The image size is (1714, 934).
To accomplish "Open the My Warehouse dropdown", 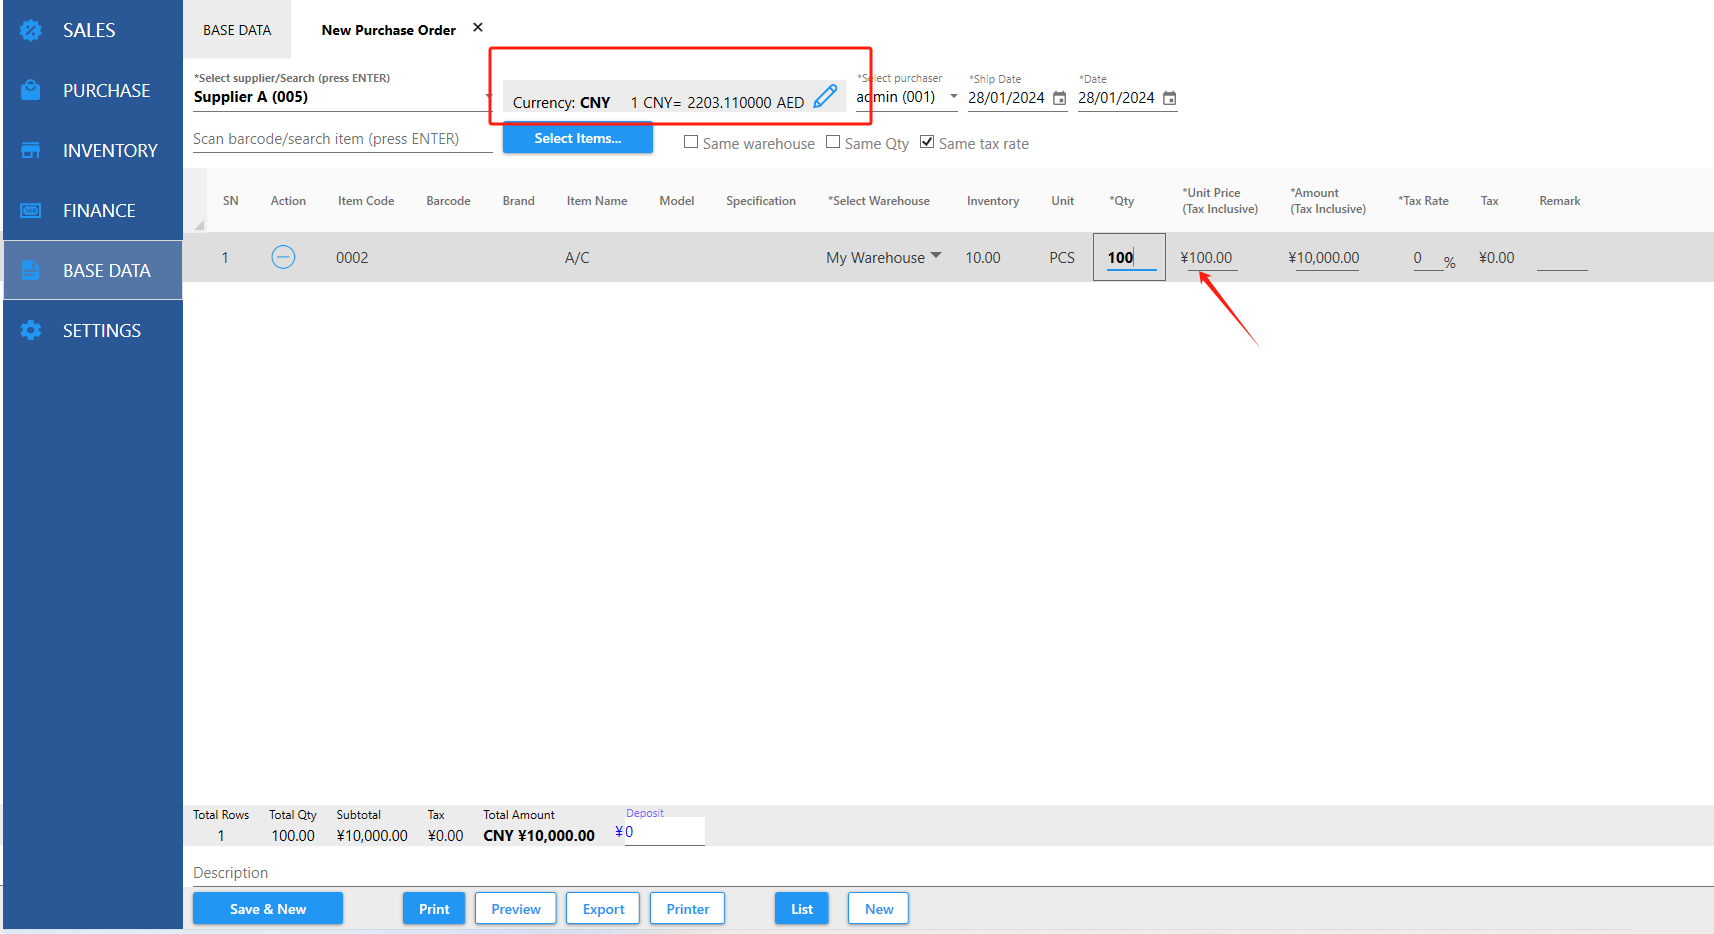I will 884,257.
